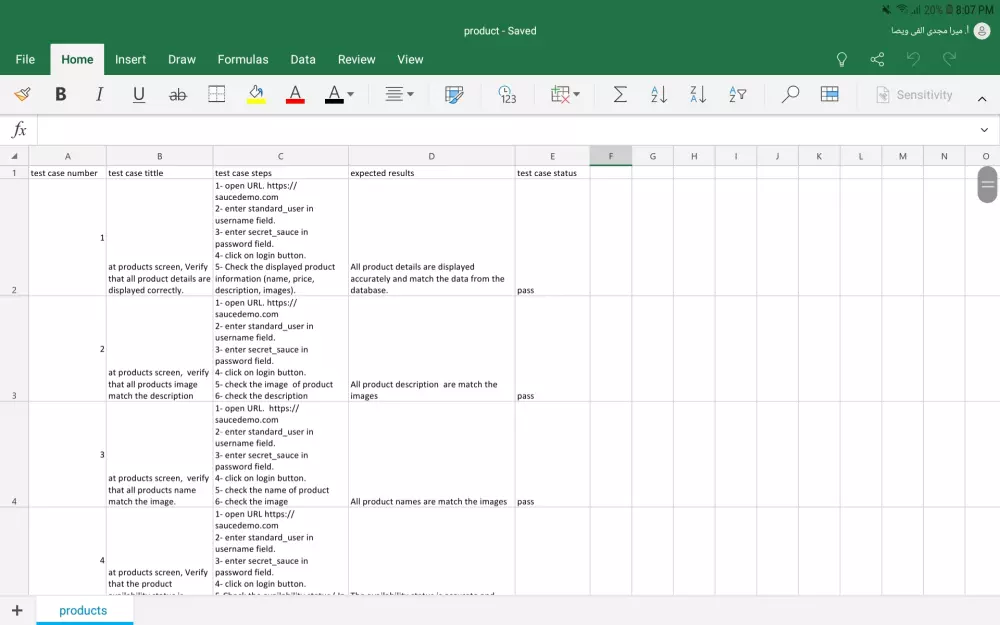1000x625 pixels.
Task: Apply yellow fill color highlight
Action: point(256,94)
